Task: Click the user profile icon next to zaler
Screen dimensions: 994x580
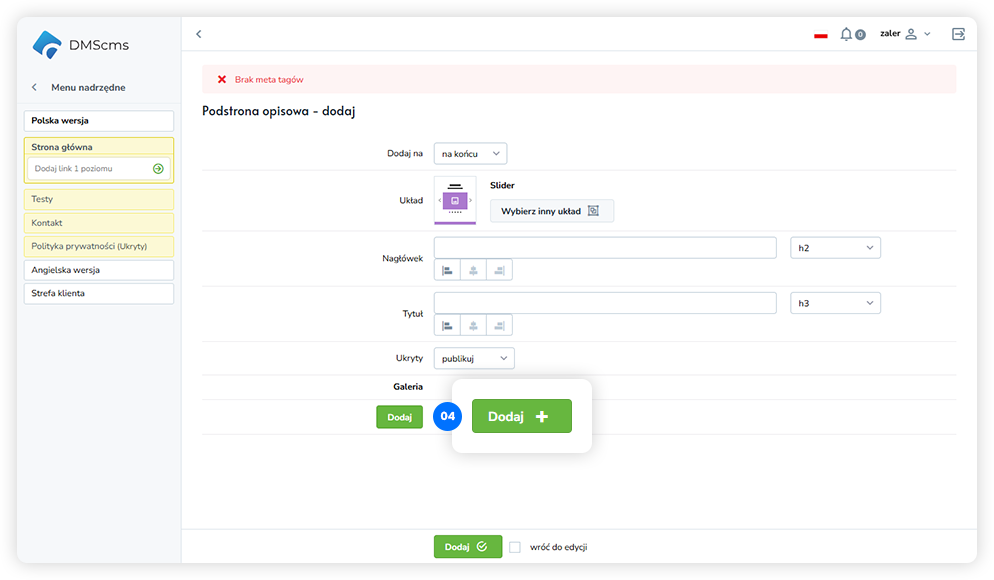Action: [911, 34]
